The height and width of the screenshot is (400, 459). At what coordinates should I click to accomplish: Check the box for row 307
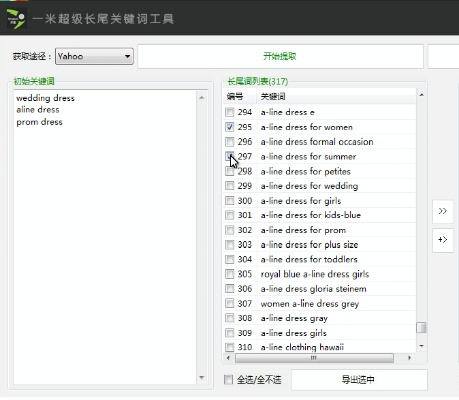click(230, 303)
